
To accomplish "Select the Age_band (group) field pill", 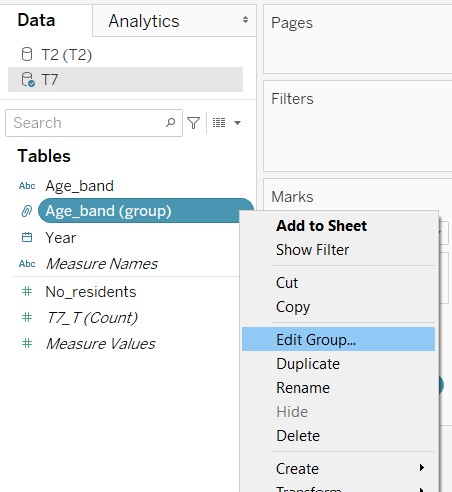I will [146, 211].
